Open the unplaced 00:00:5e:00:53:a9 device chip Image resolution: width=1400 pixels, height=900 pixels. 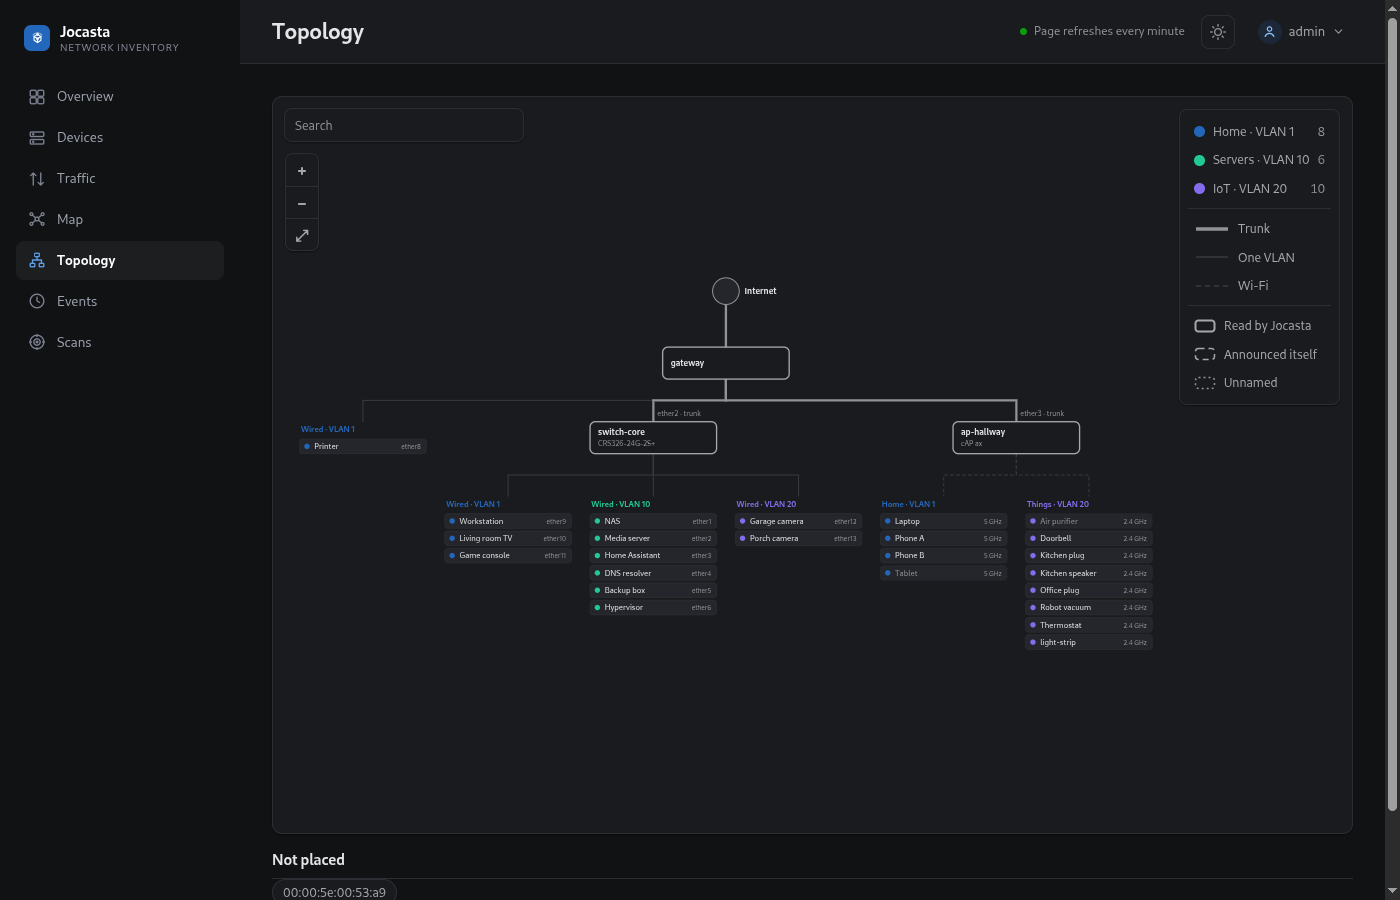(x=334, y=891)
